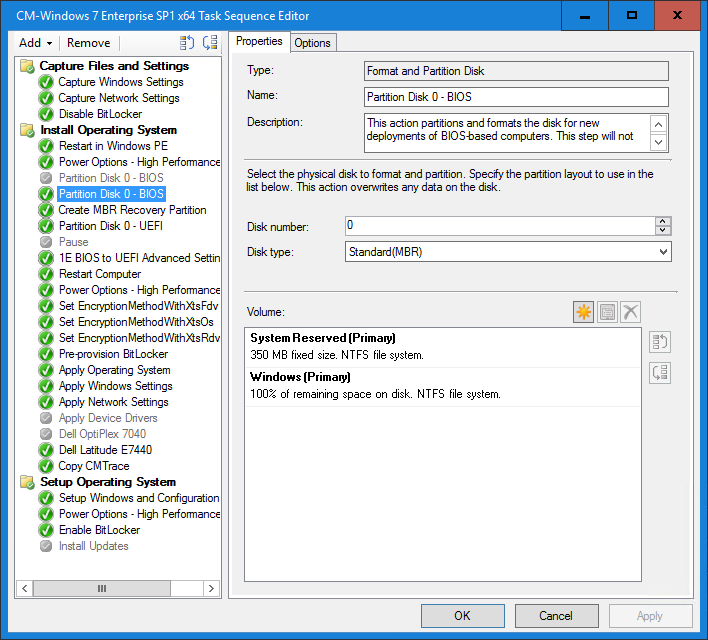Screen dimensions: 708x640
Task: Click the Capture Files and Settings folder icon
Action: click(x=28, y=66)
